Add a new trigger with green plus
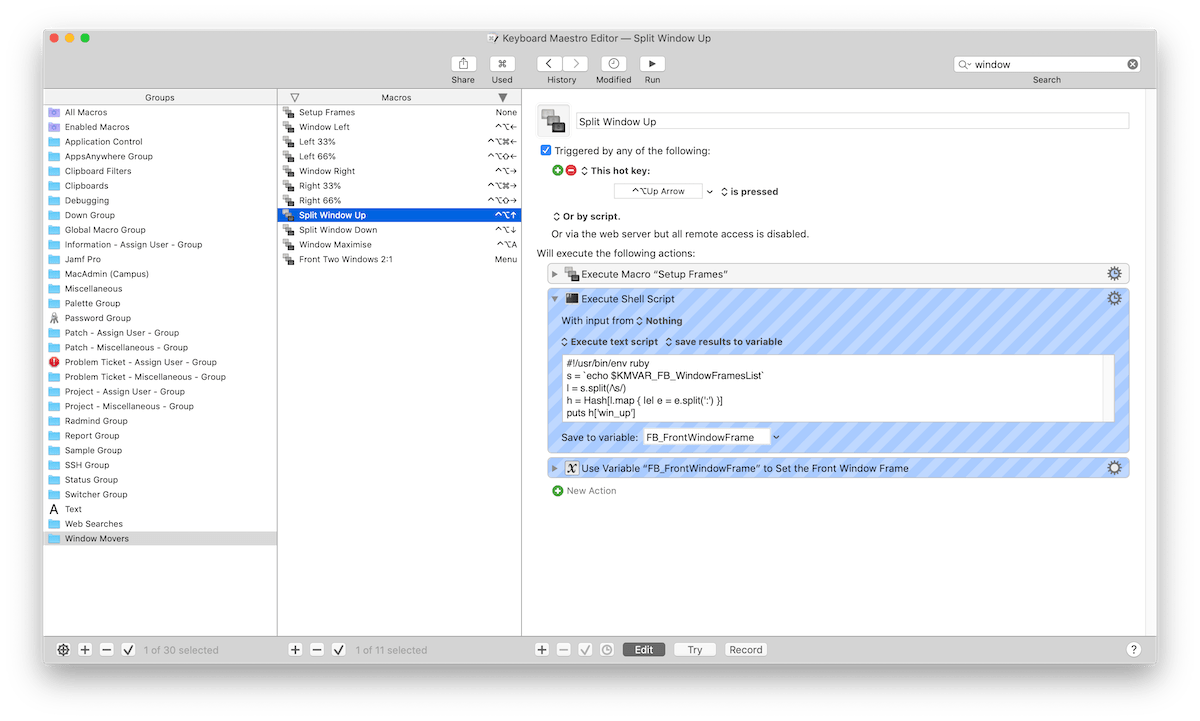This screenshot has width=1200, height=721. click(558, 171)
